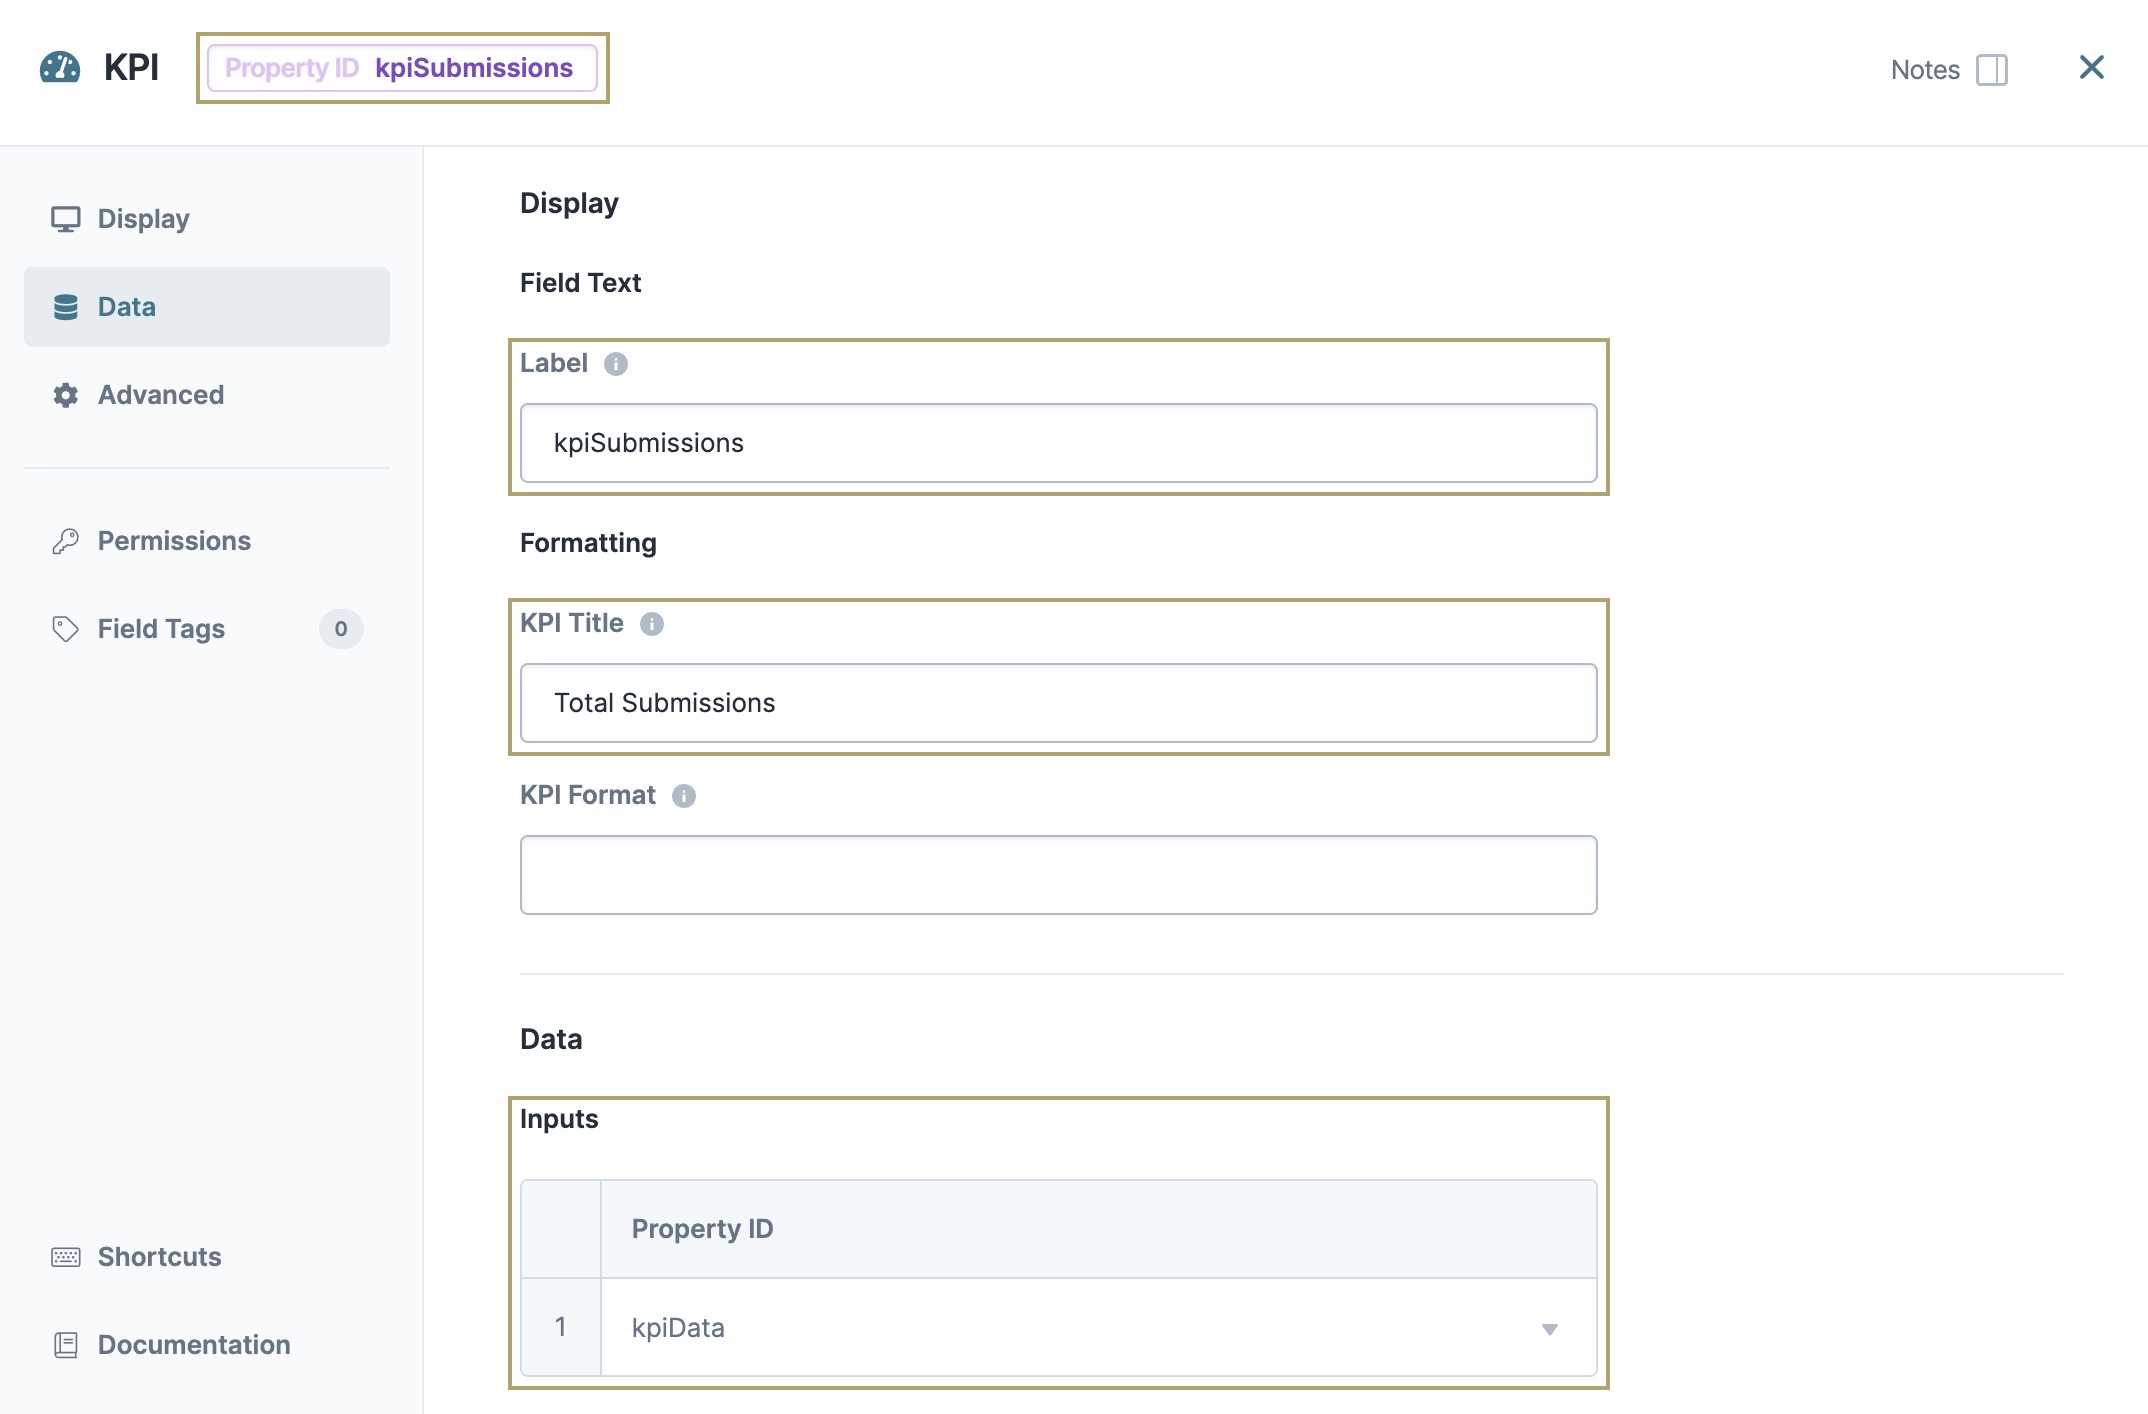
Task: Click the Display monitor icon
Action: pos(66,219)
